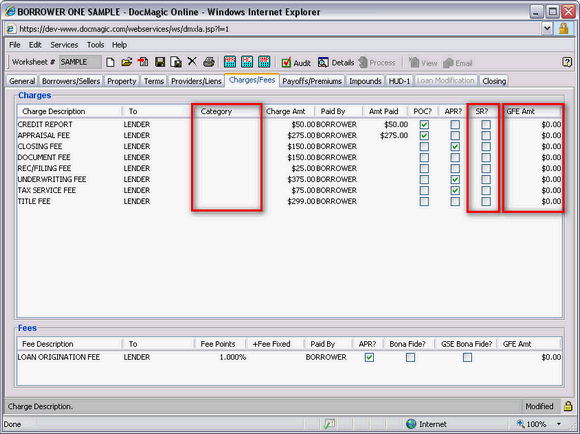Image resolution: width=580 pixels, height=434 pixels.
Task: Open the browser zoom level dropdown arrow
Action: tap(559, 424)
